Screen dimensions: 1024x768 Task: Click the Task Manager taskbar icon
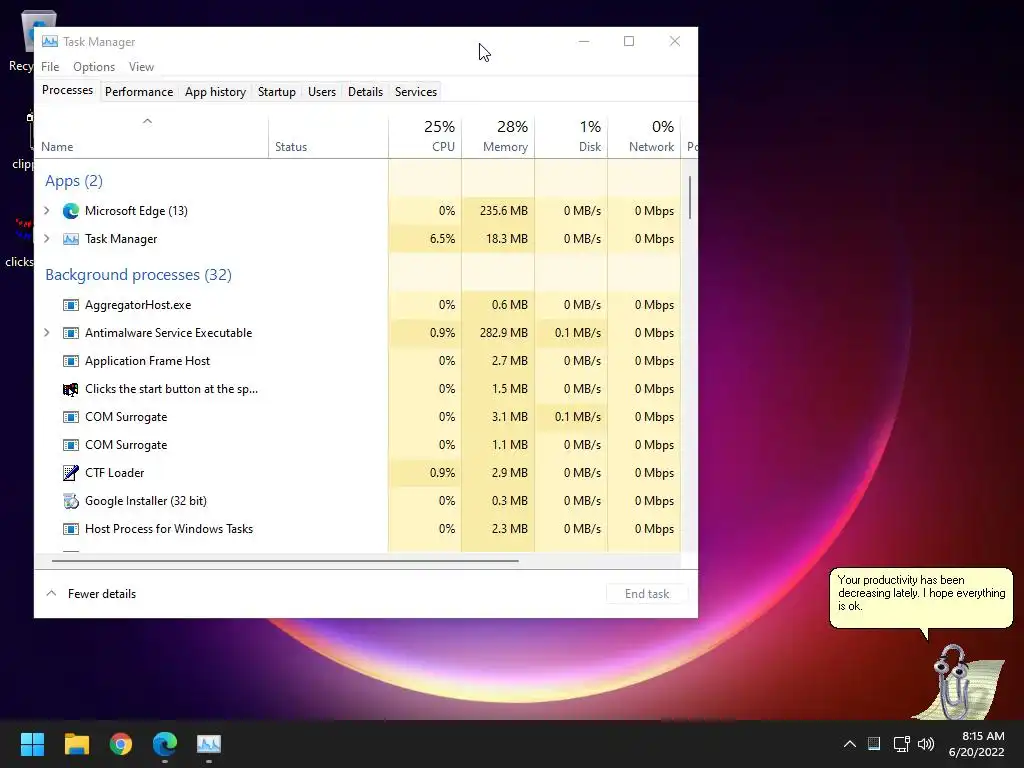coord(209,744)
